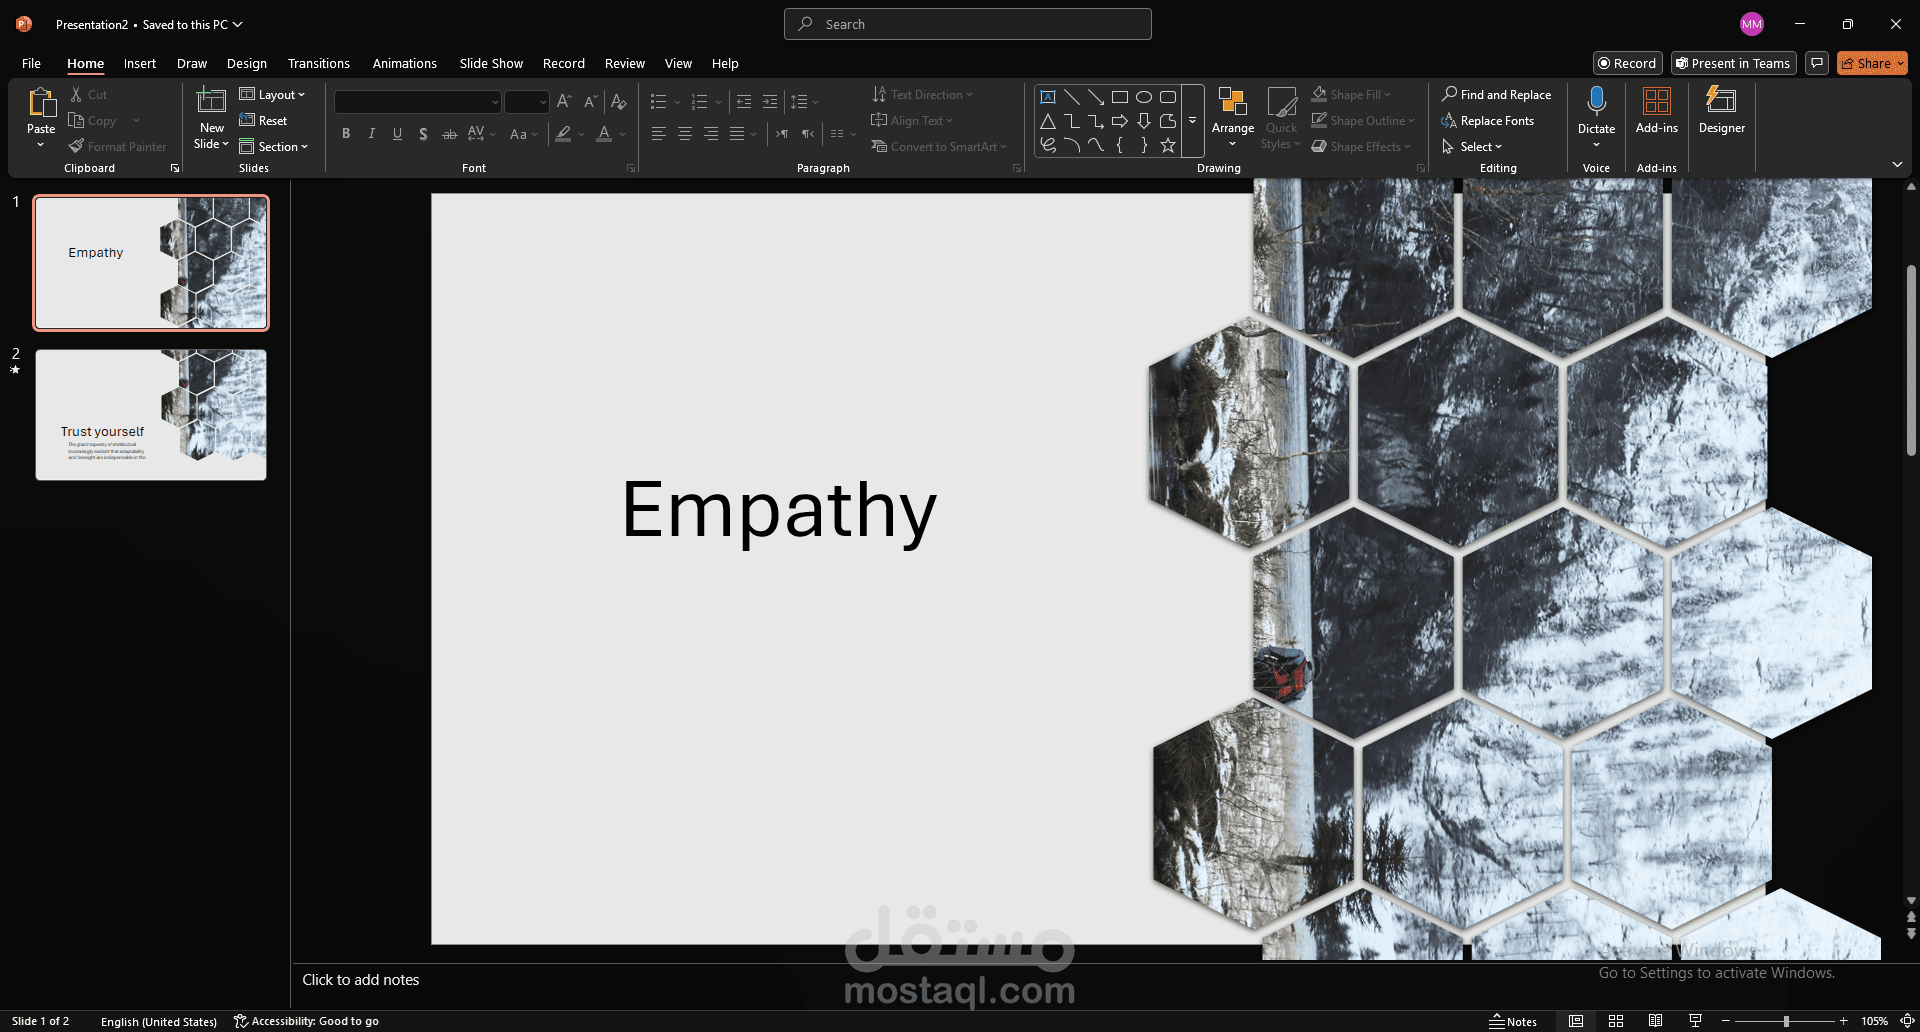Increase list indent level
This screenshot has height=1032, width=1920.
coord(770,101)
